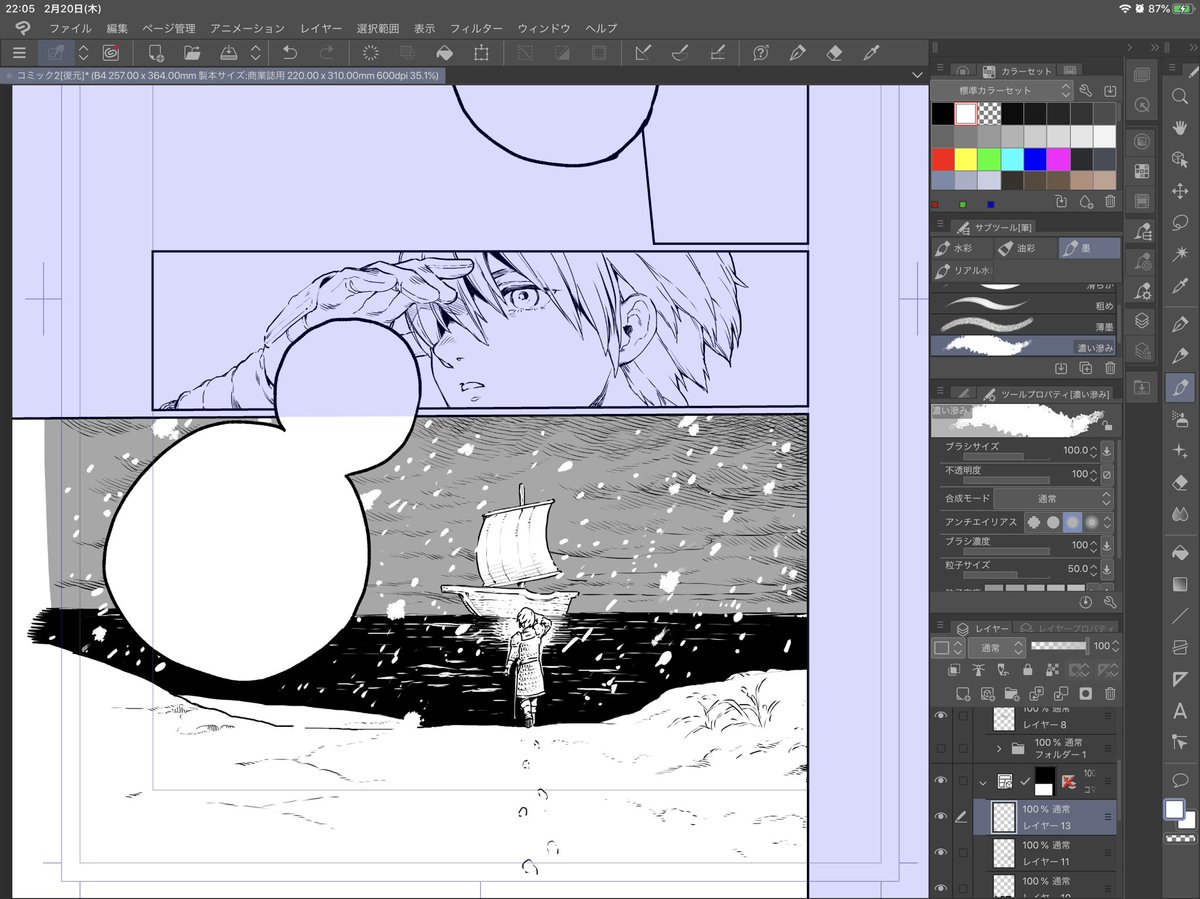Create new layer folder icon
Viewport: 1200px width, 899px height.
pyautogui.click(x=1010, y=693)
